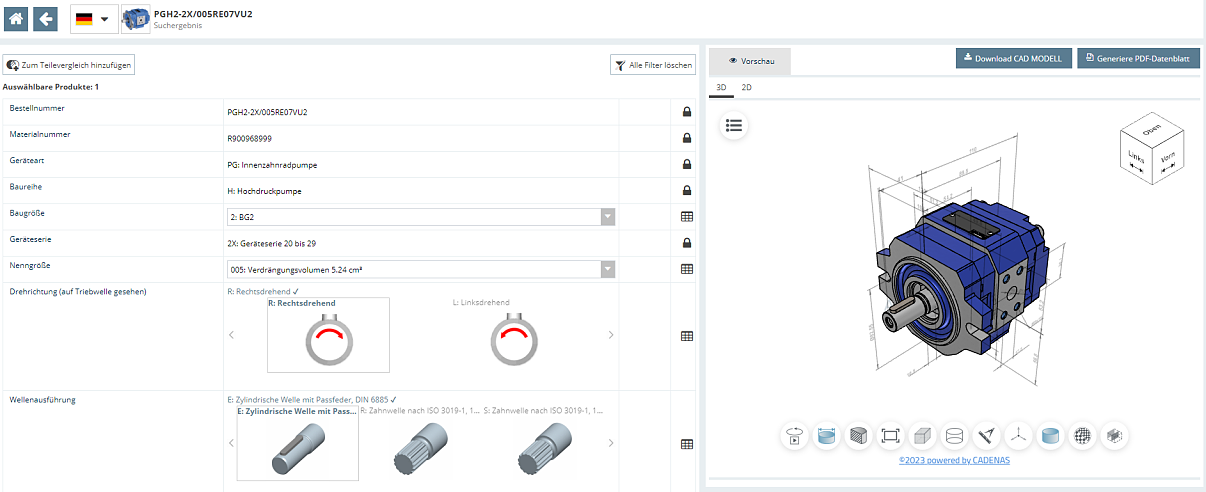Screen dimensions: 1206x492
Task: Switch to the 3D view tab
Action: [722, 87]
